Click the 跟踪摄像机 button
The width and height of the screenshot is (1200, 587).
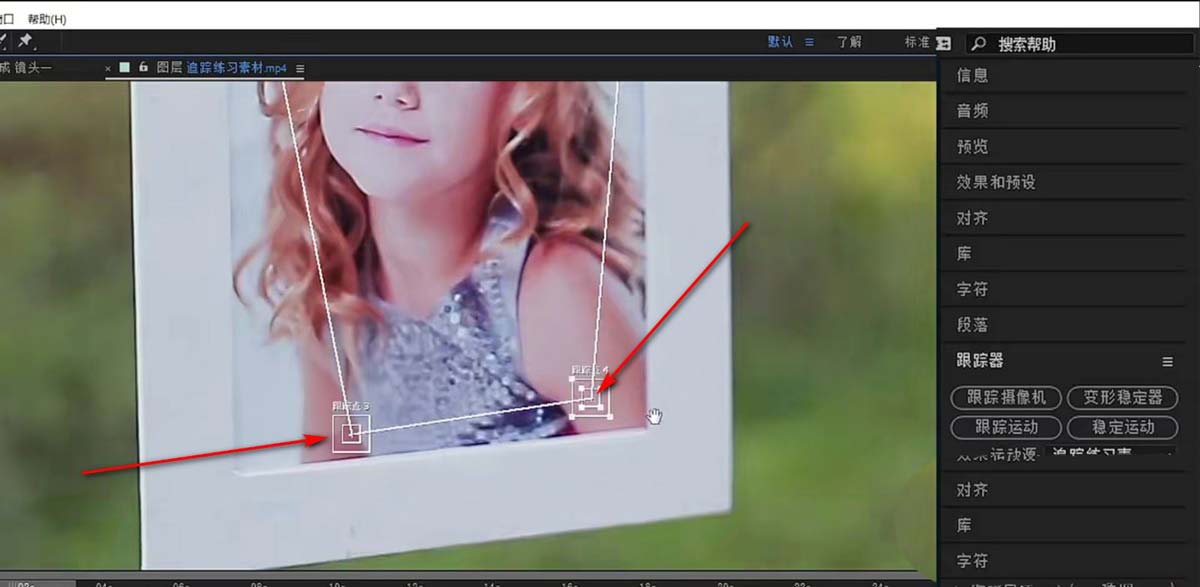click(x=1006, y=397)
